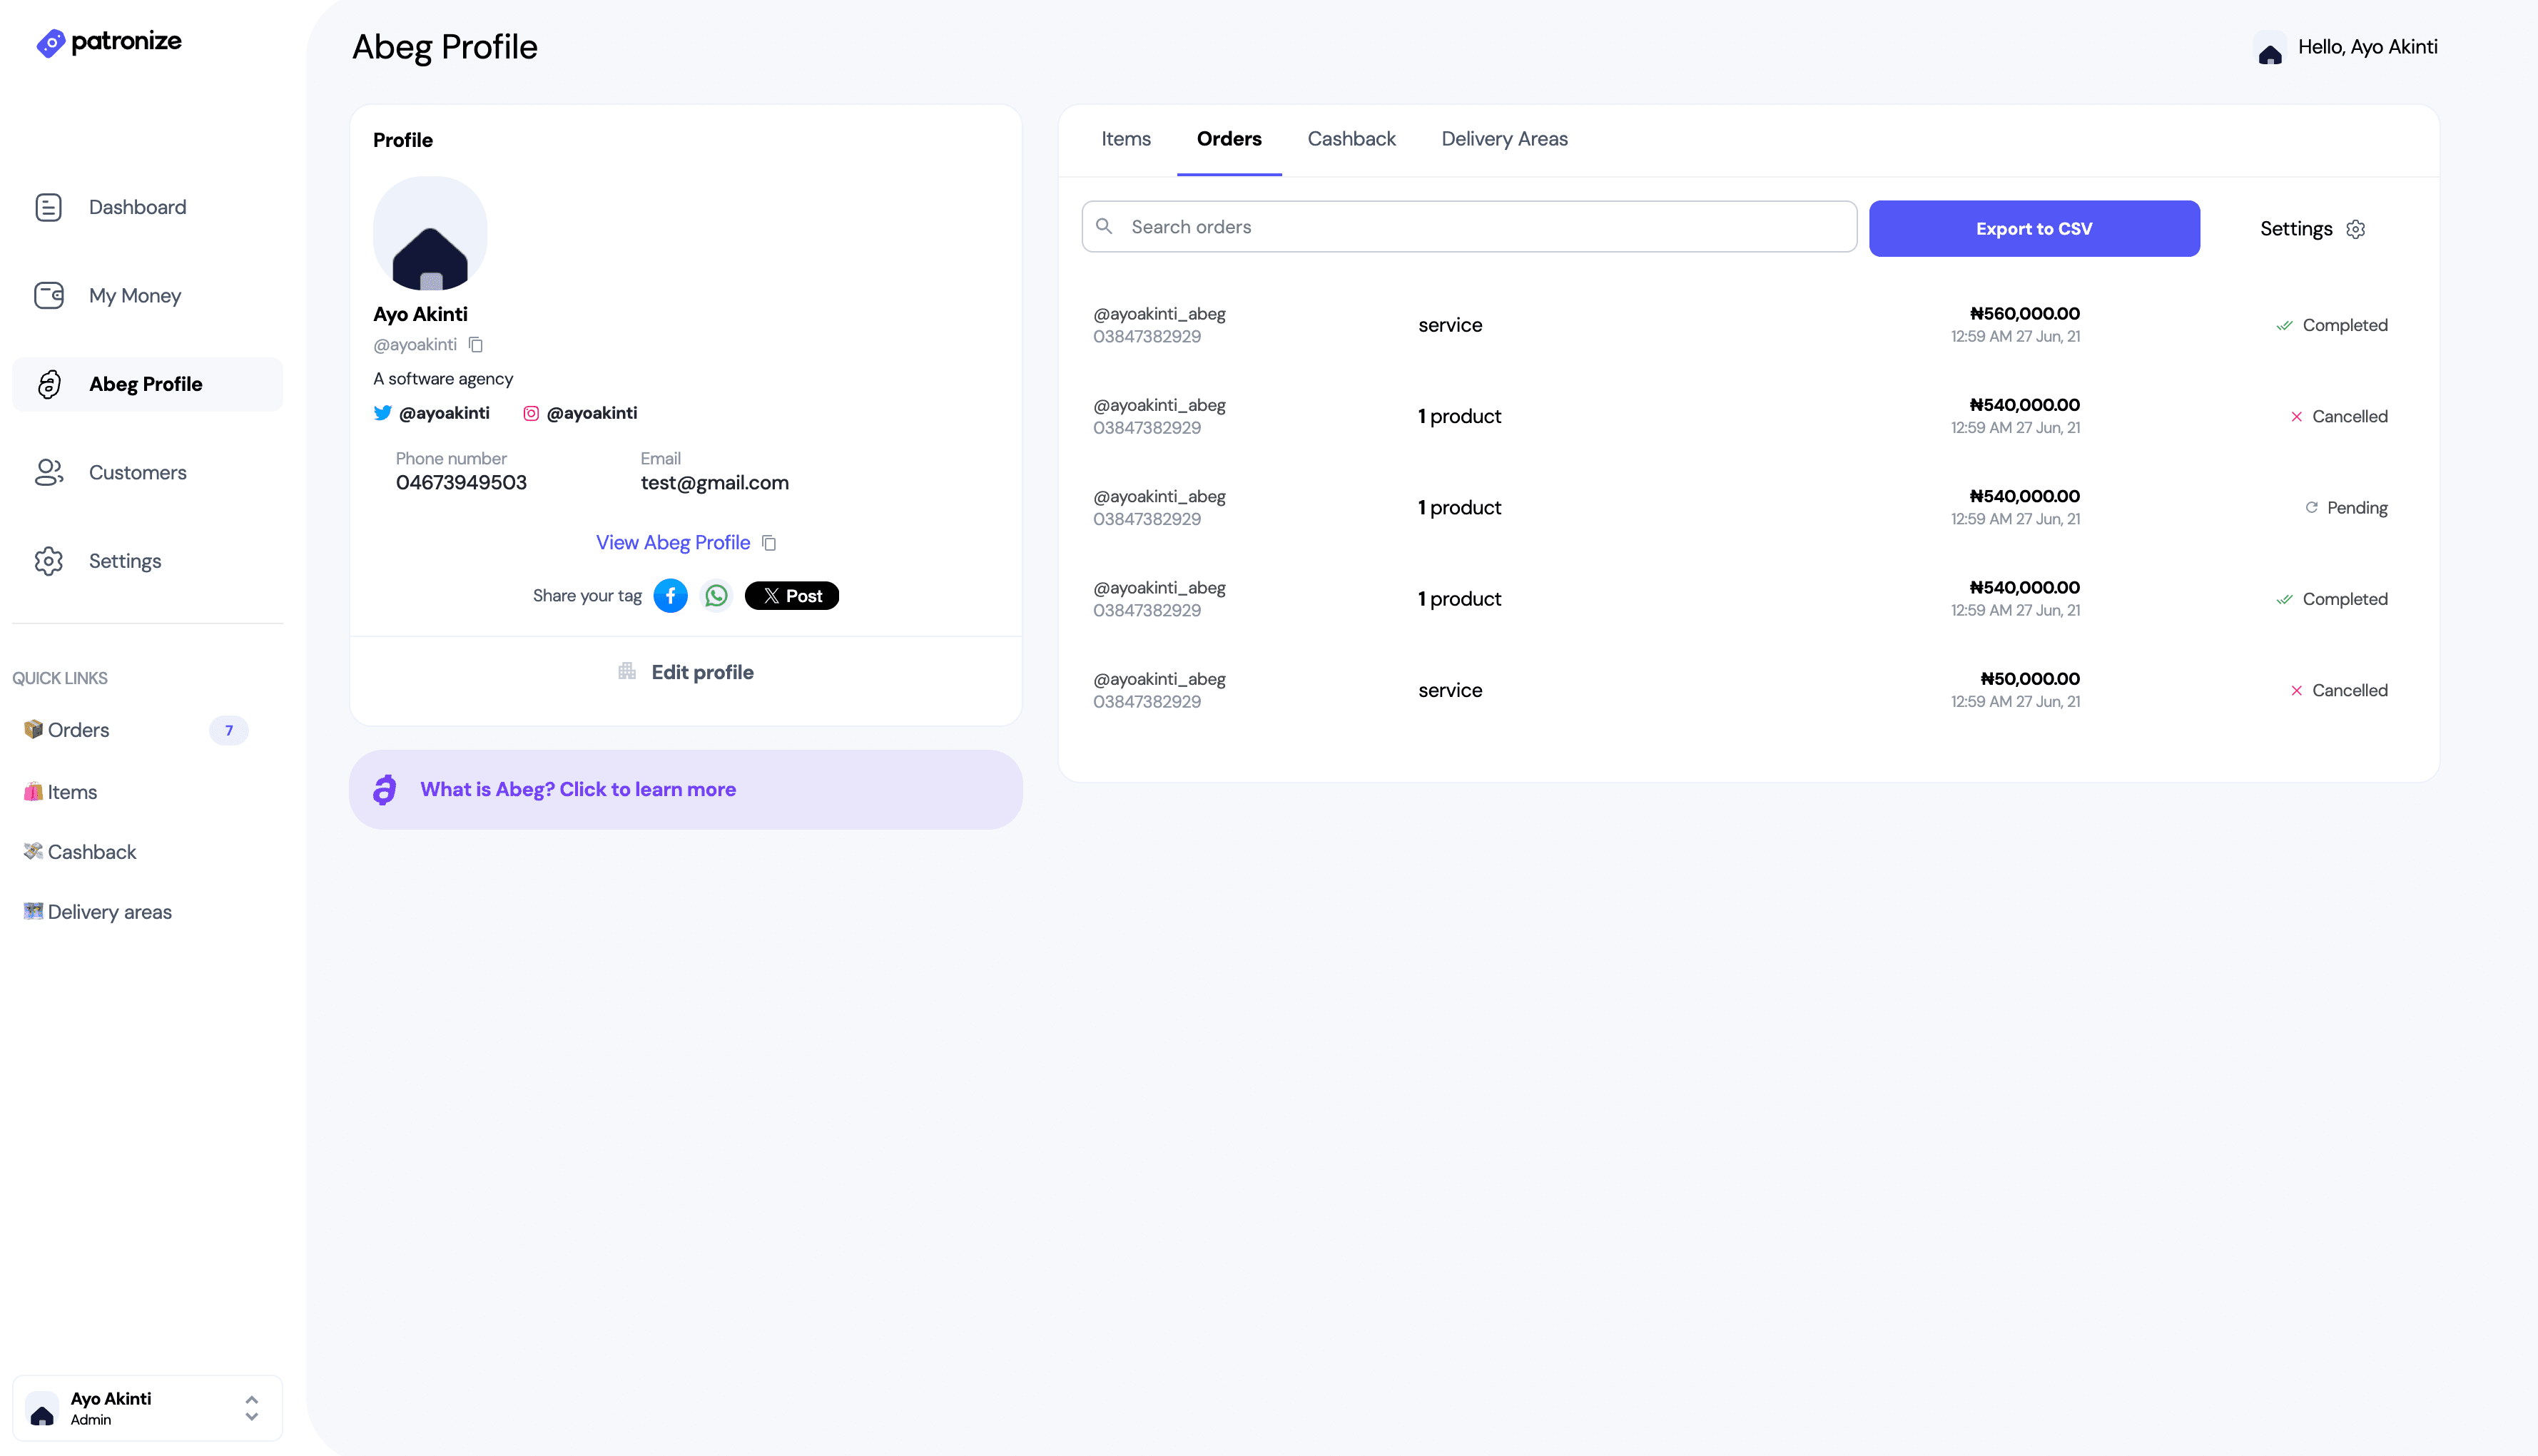Click Completed checkmark on ₦560,000.00 order

(2284, 325)
